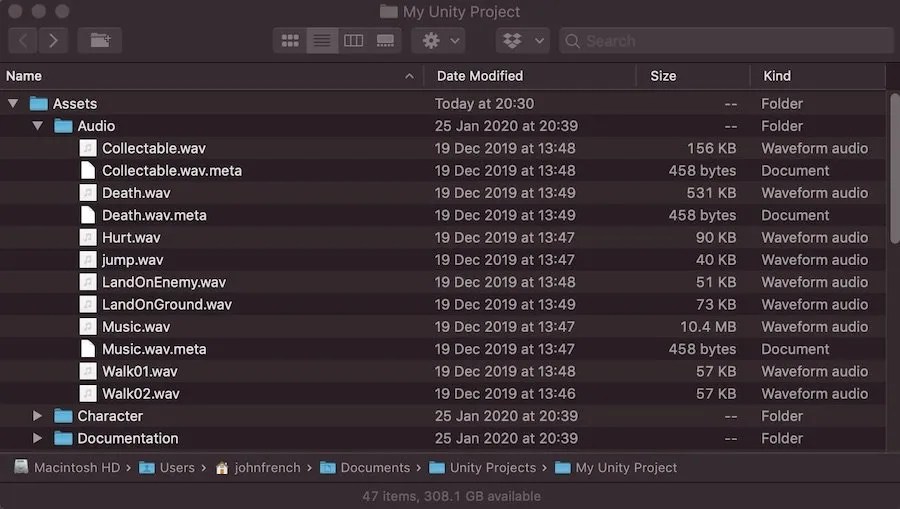Select the Death.wav file icon
Viewport: 900px width, 509px height.
tap(88, 193)
